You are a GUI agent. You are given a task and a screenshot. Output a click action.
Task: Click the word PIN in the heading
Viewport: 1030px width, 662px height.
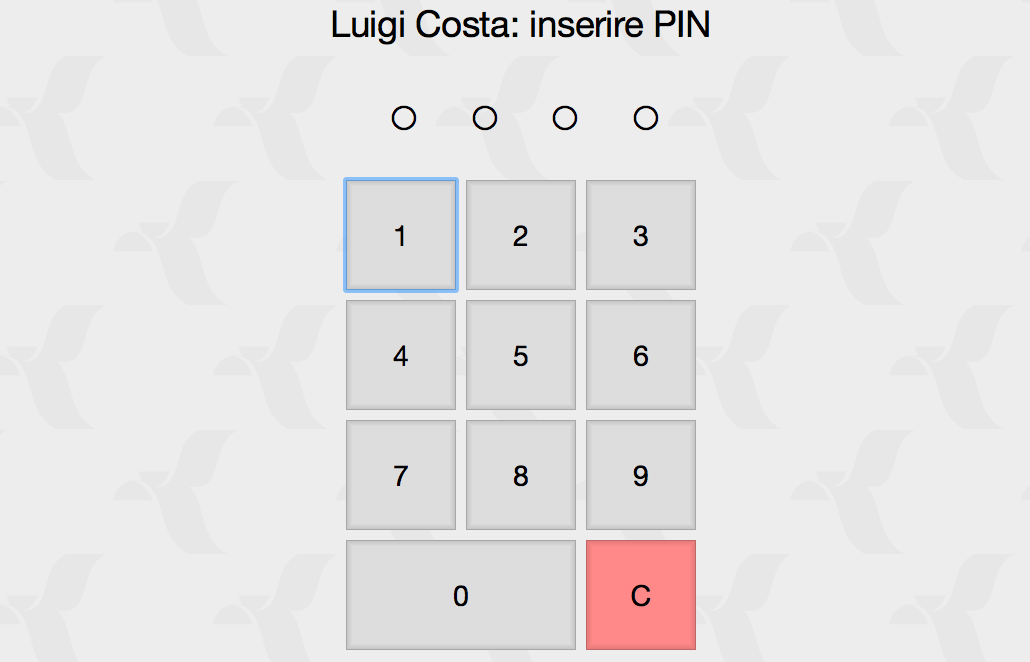tap(681, 25)
